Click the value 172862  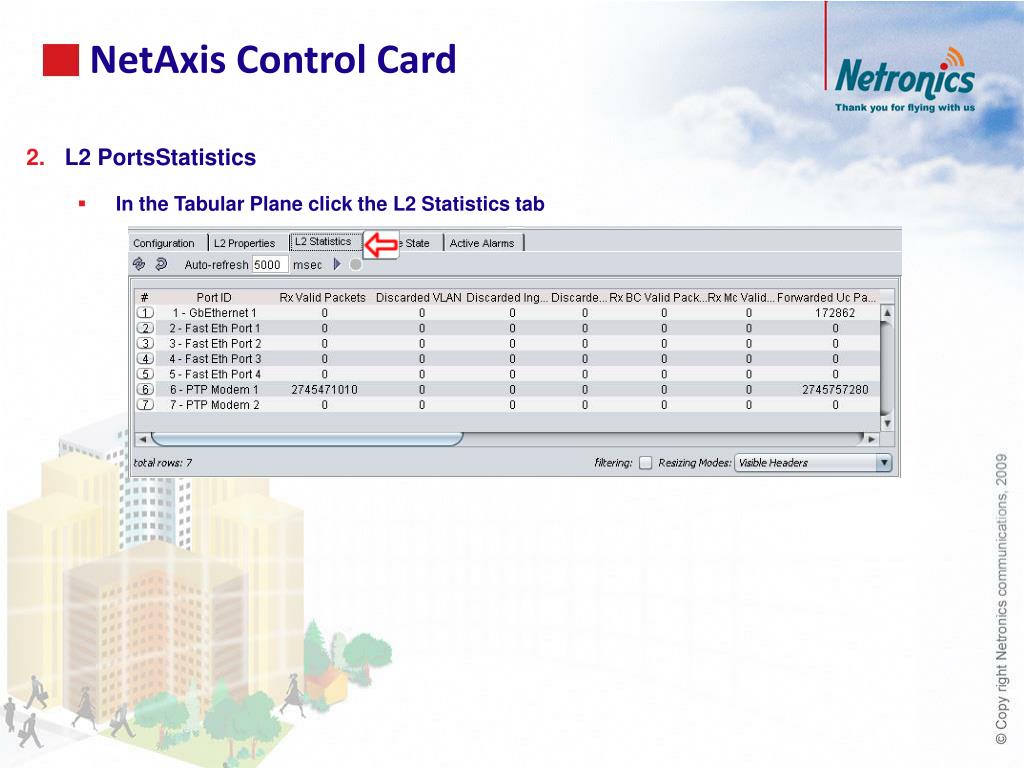click(835, 313)
